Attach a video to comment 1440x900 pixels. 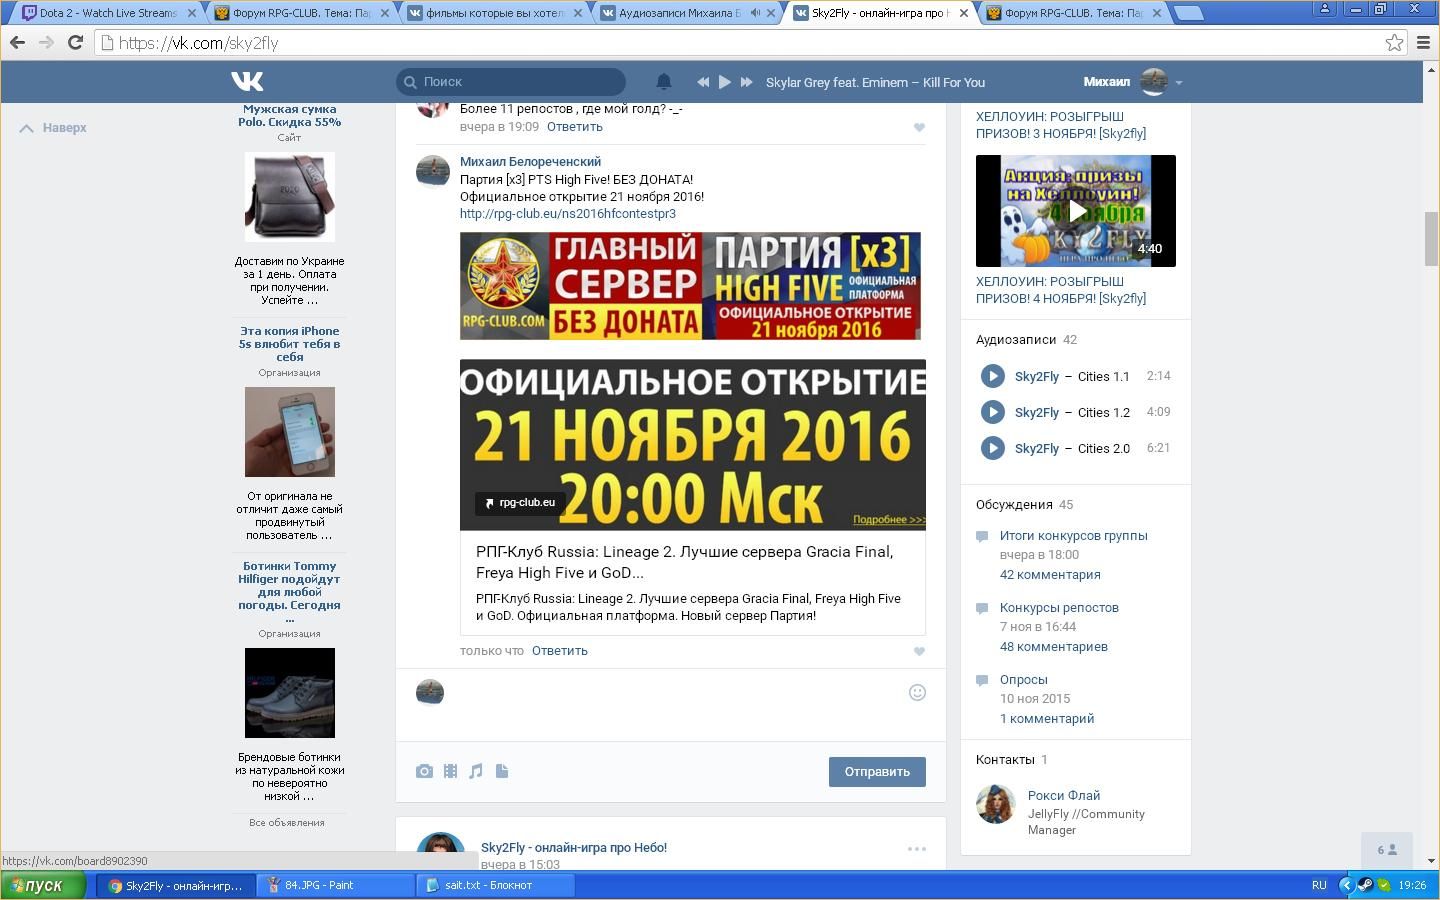click(450, 771)
